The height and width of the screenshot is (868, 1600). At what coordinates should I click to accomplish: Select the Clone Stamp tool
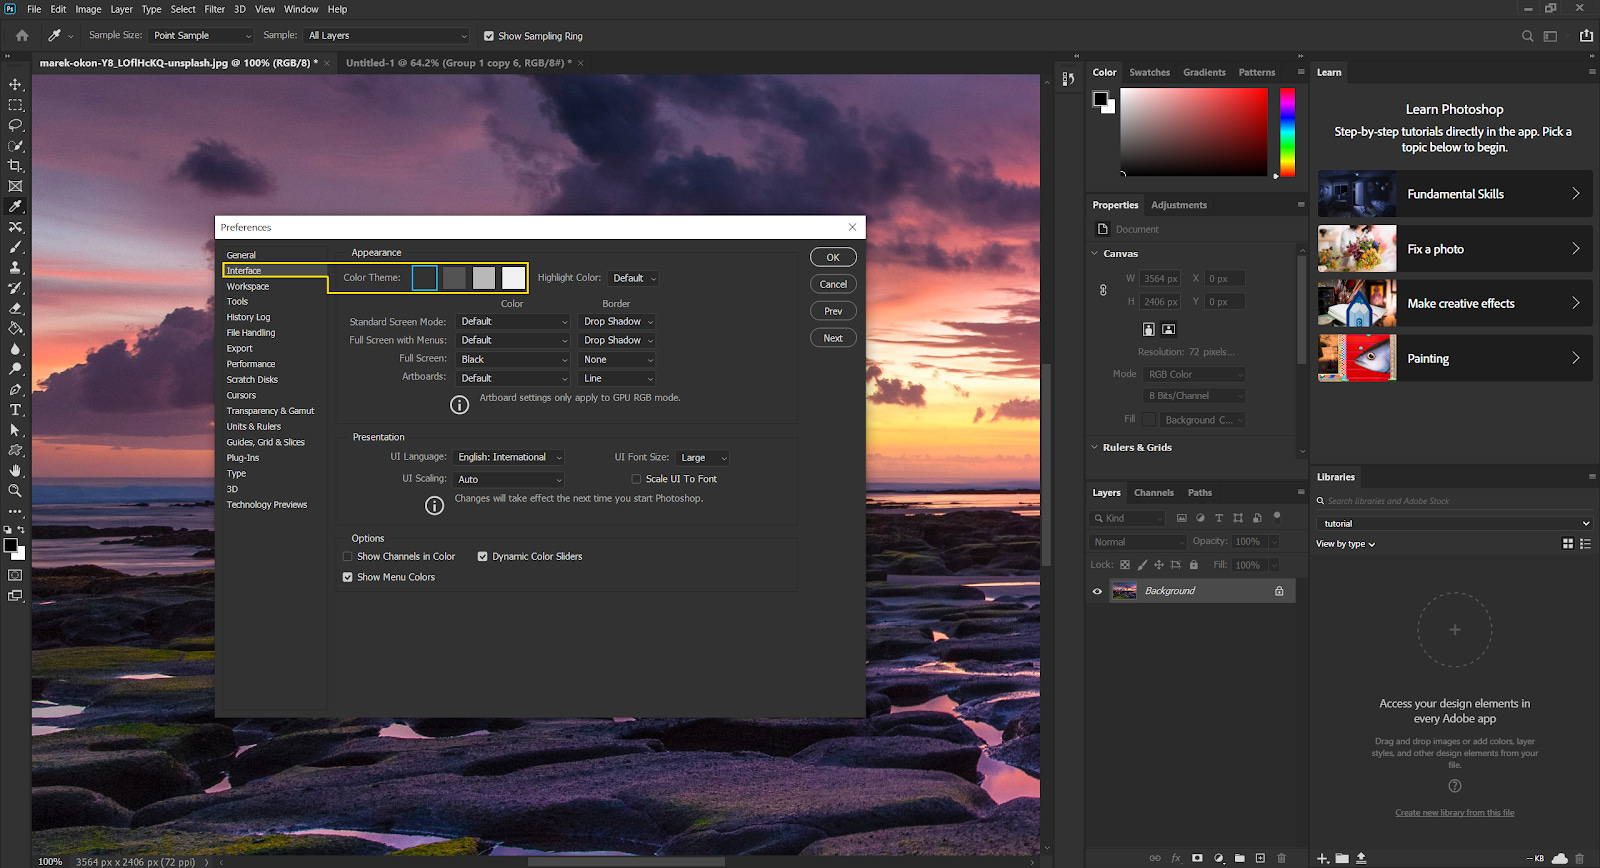(x=15, y=268)
